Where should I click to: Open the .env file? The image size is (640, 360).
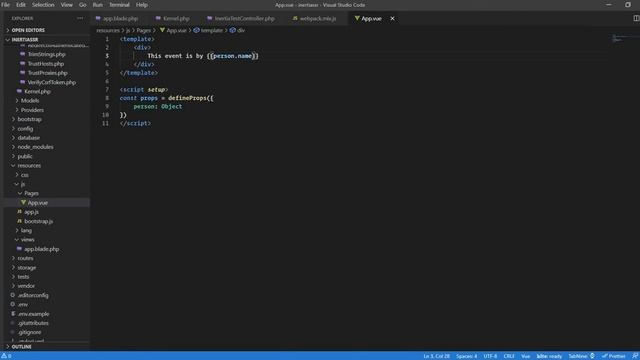[x=22, y=304]
